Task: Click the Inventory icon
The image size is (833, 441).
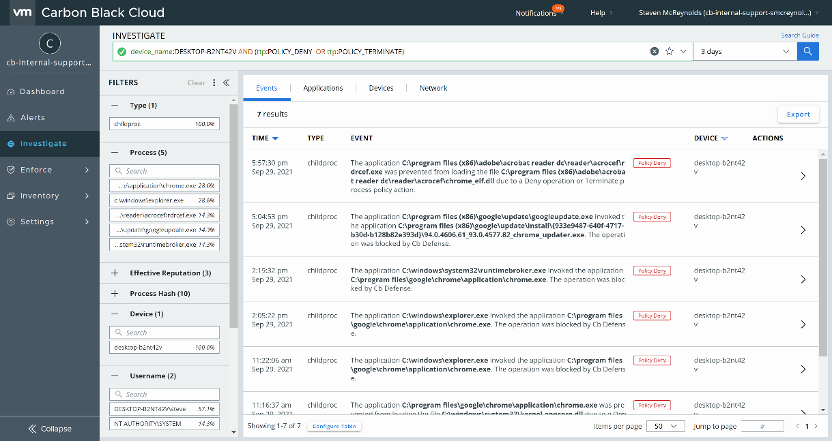Action: coord(11,196)
